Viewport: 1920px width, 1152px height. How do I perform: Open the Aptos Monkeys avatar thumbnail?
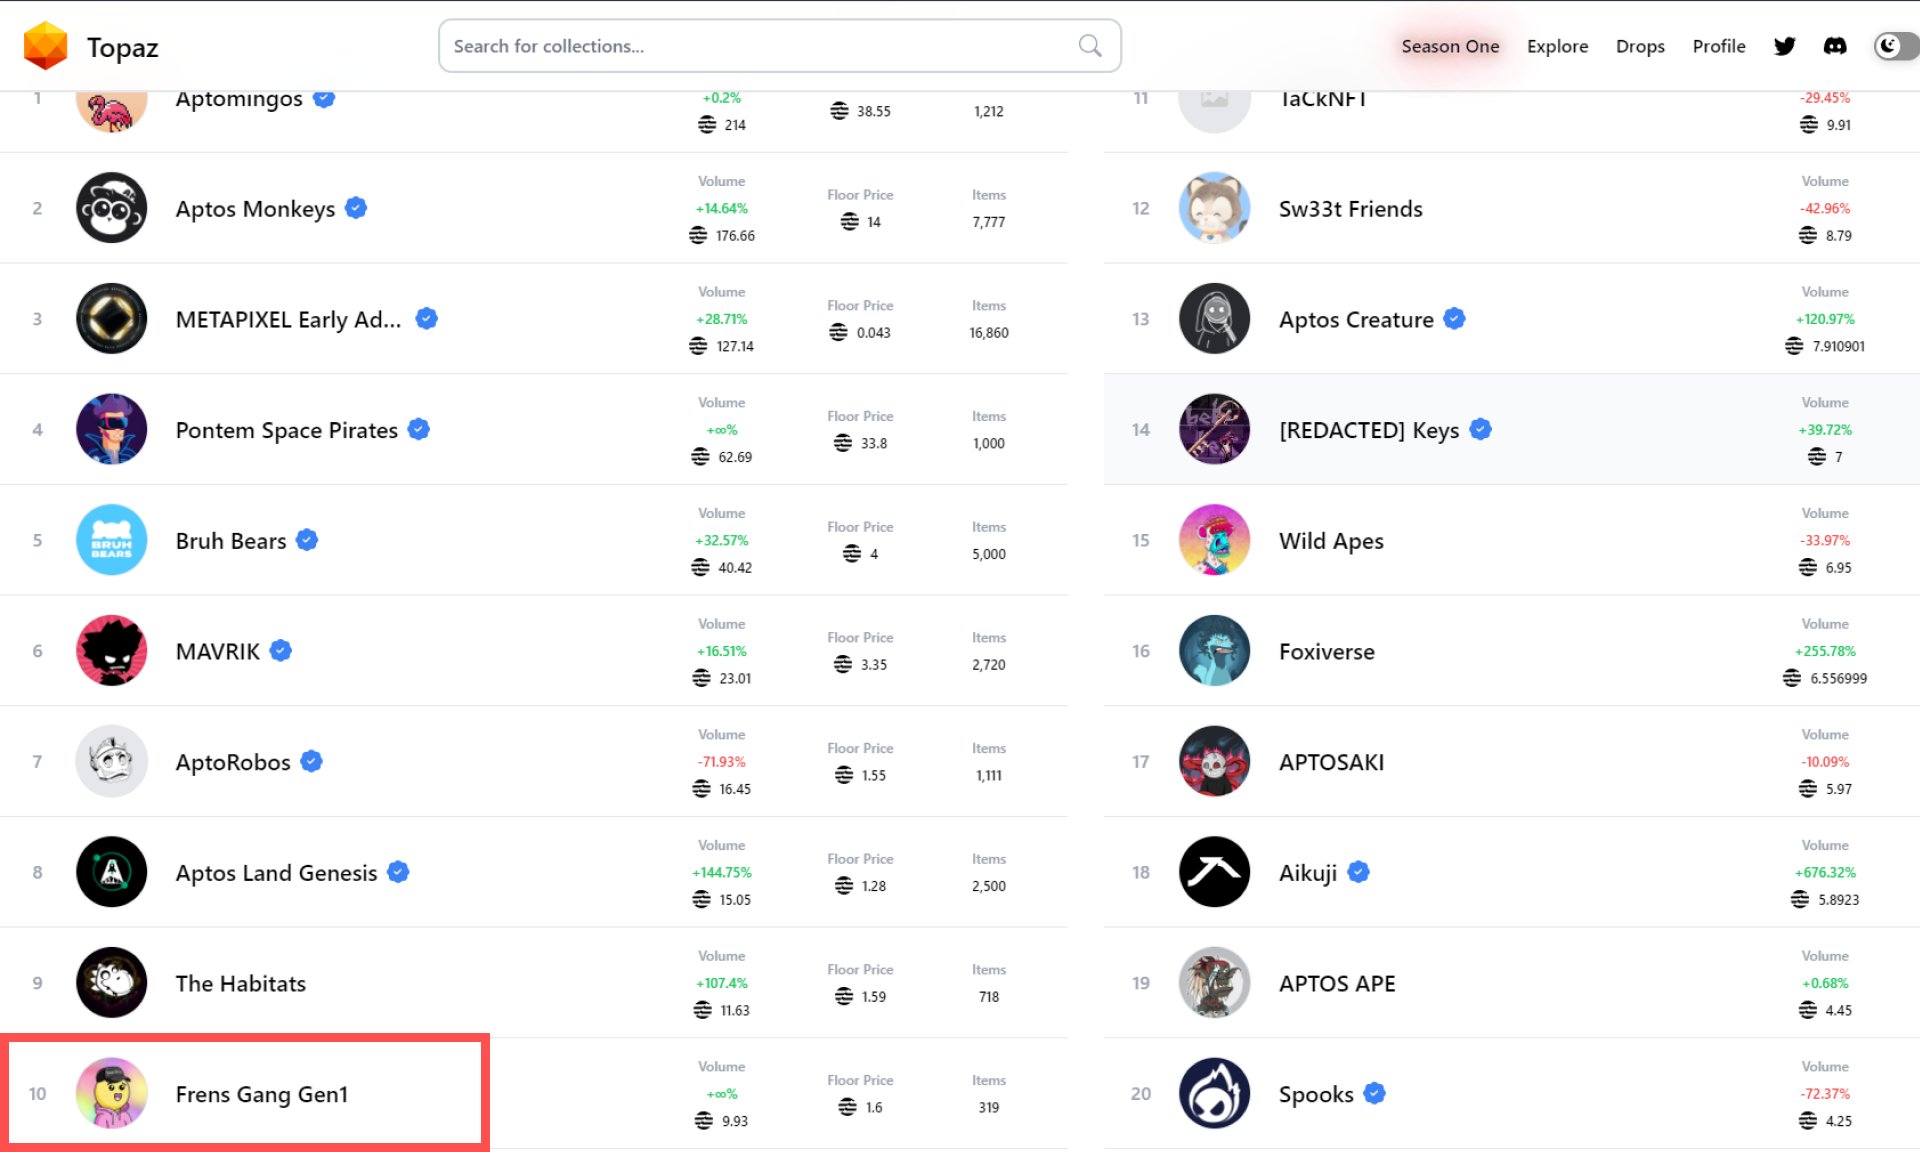coord(112,208)
